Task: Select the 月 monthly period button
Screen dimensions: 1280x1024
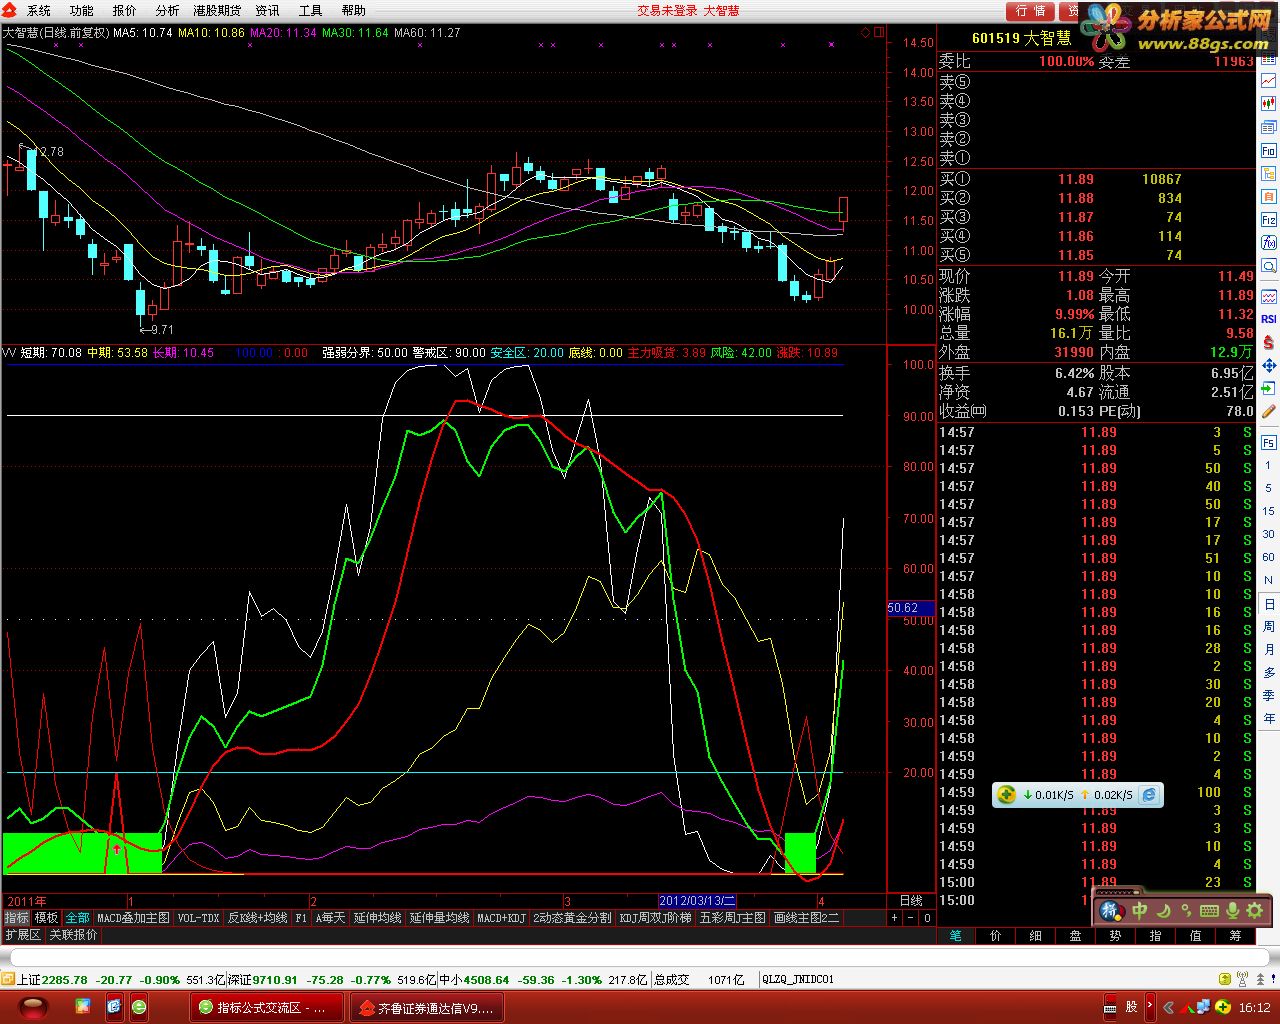Action: pos(1269,650)
